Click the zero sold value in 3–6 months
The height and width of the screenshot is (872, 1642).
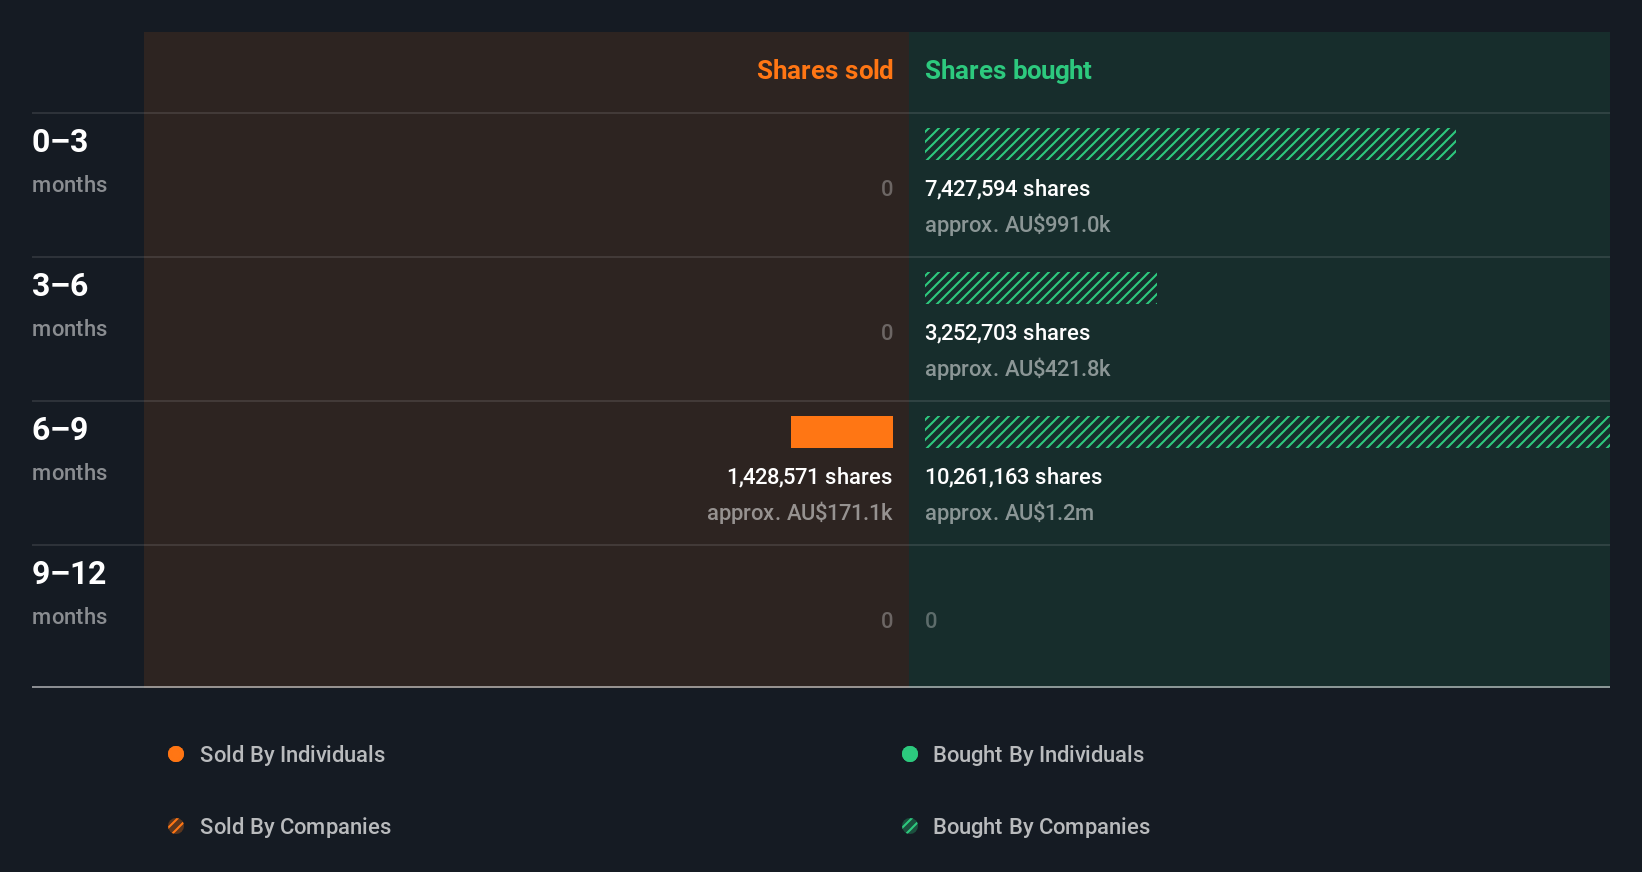(887, 332)
